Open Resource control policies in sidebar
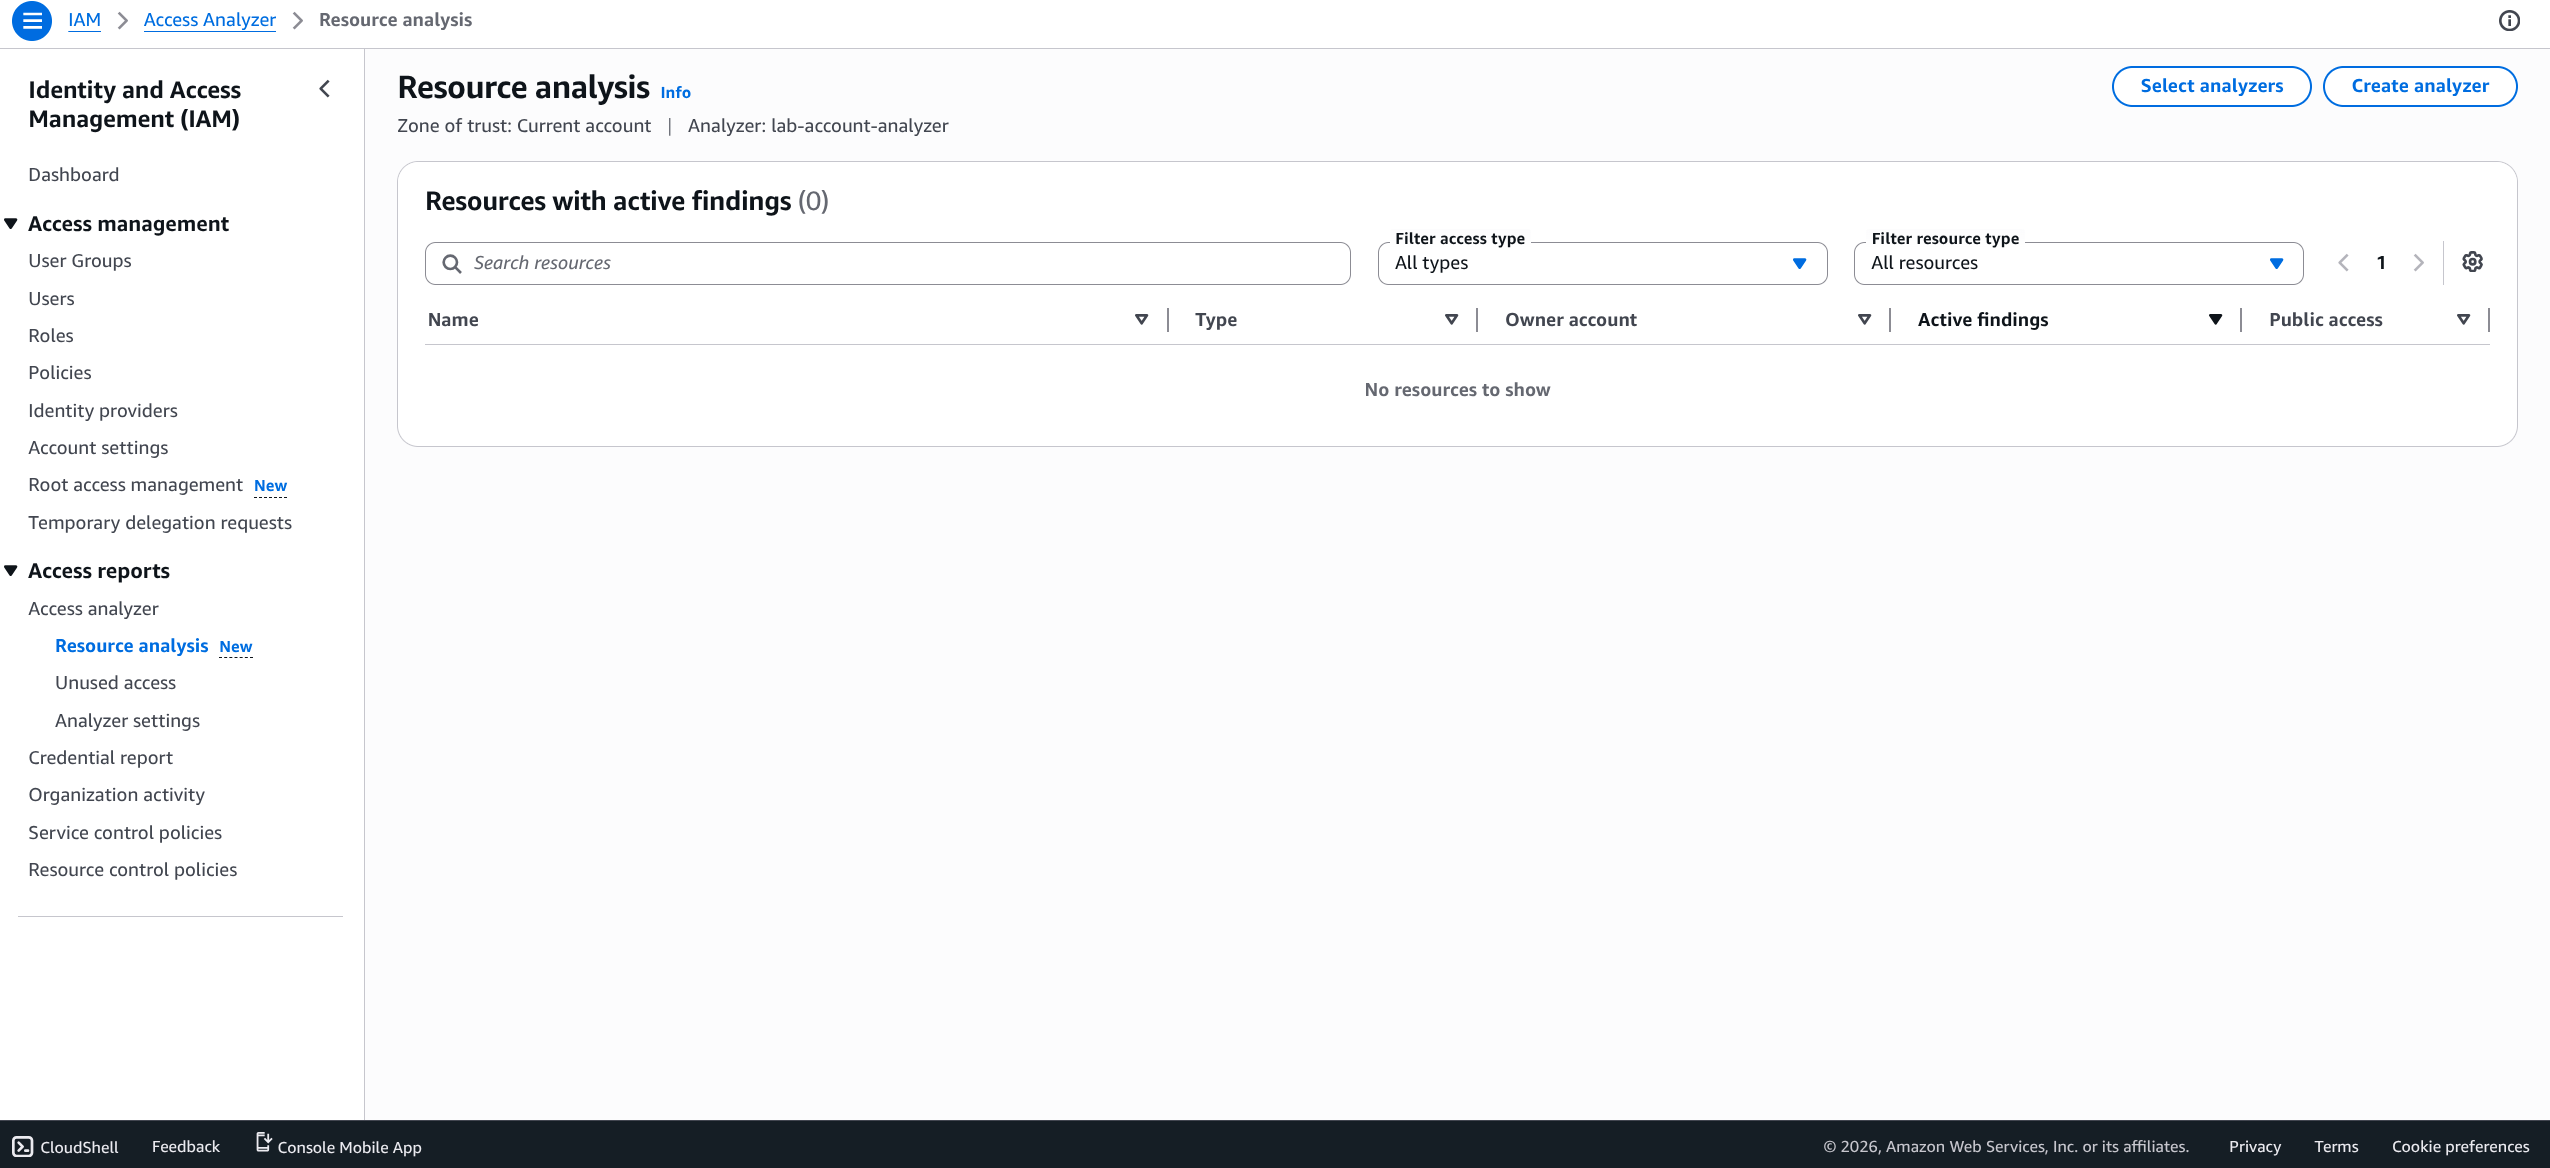 [133, 870]
